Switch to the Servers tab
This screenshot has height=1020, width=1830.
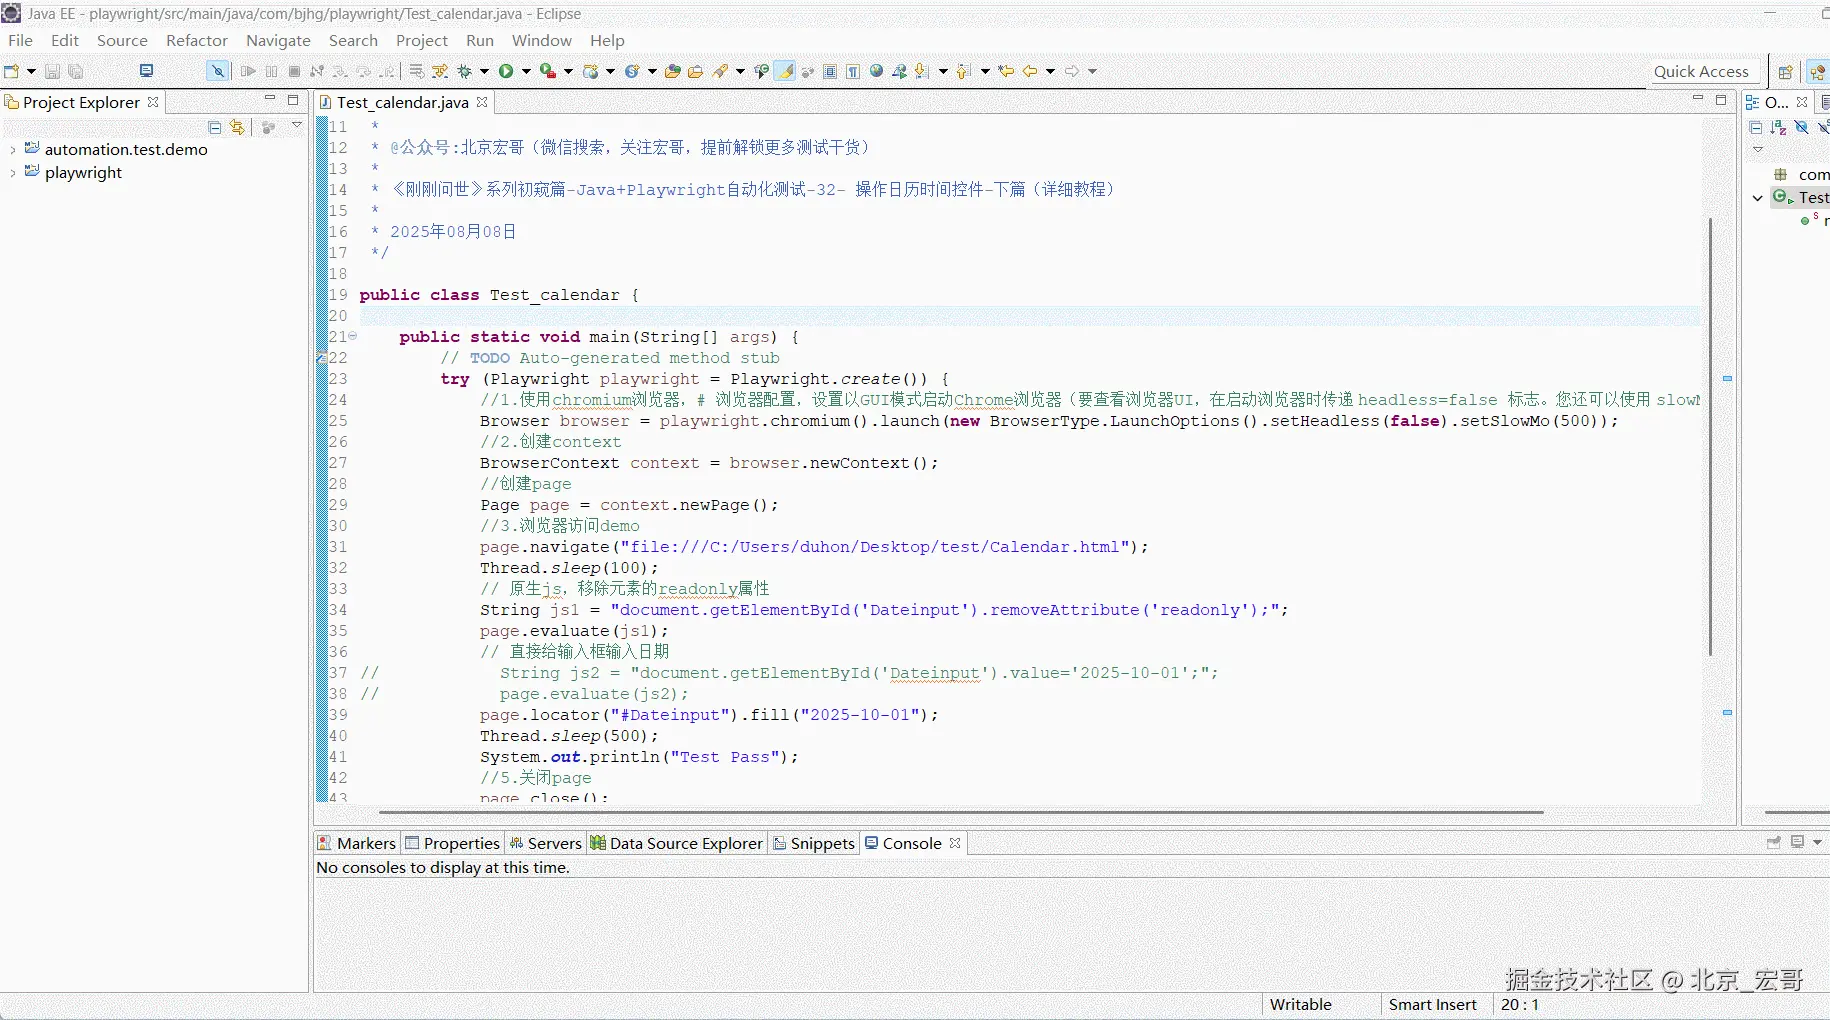coord(545,843)
